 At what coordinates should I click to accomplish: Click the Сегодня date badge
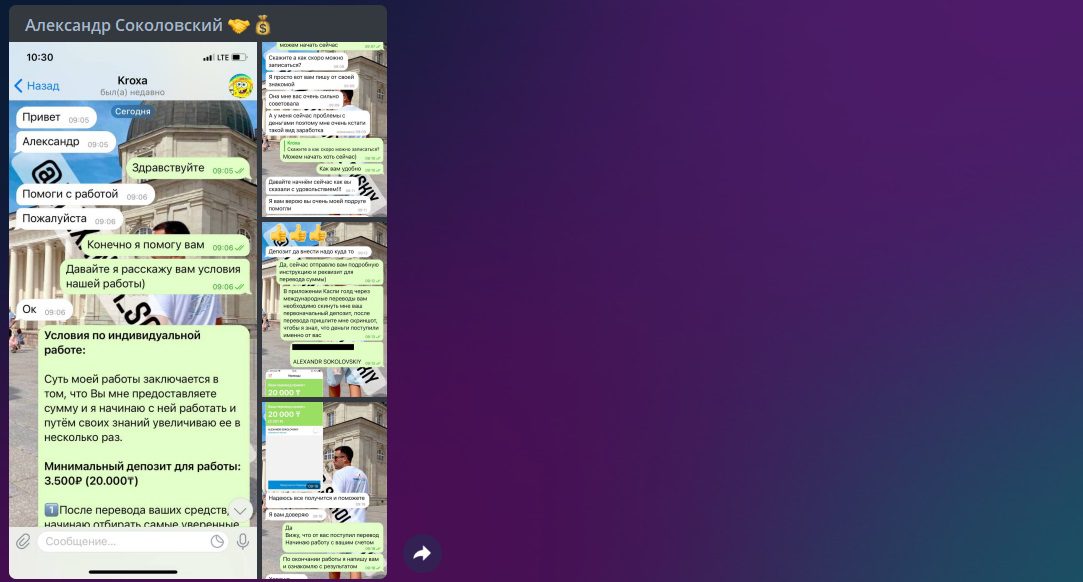tap(133, 111)
